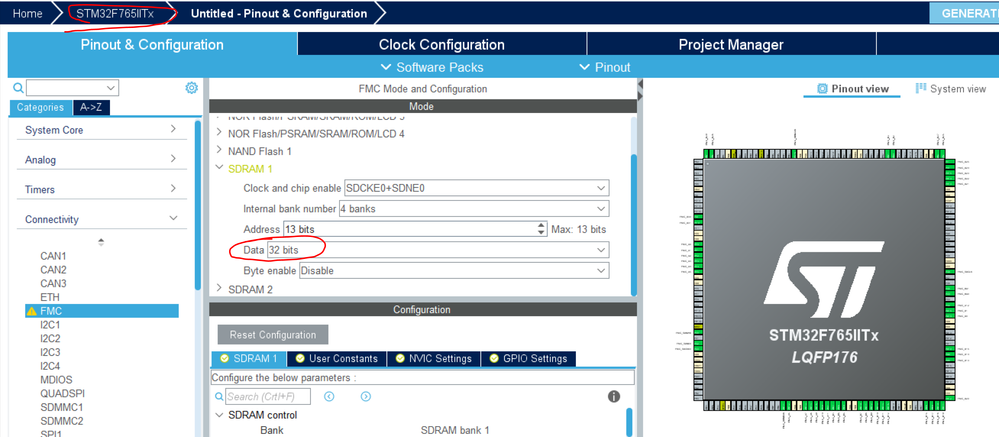The image size is (999, 437).
Task: Click the GENERATE CODE button
Action: coord(964,13)
